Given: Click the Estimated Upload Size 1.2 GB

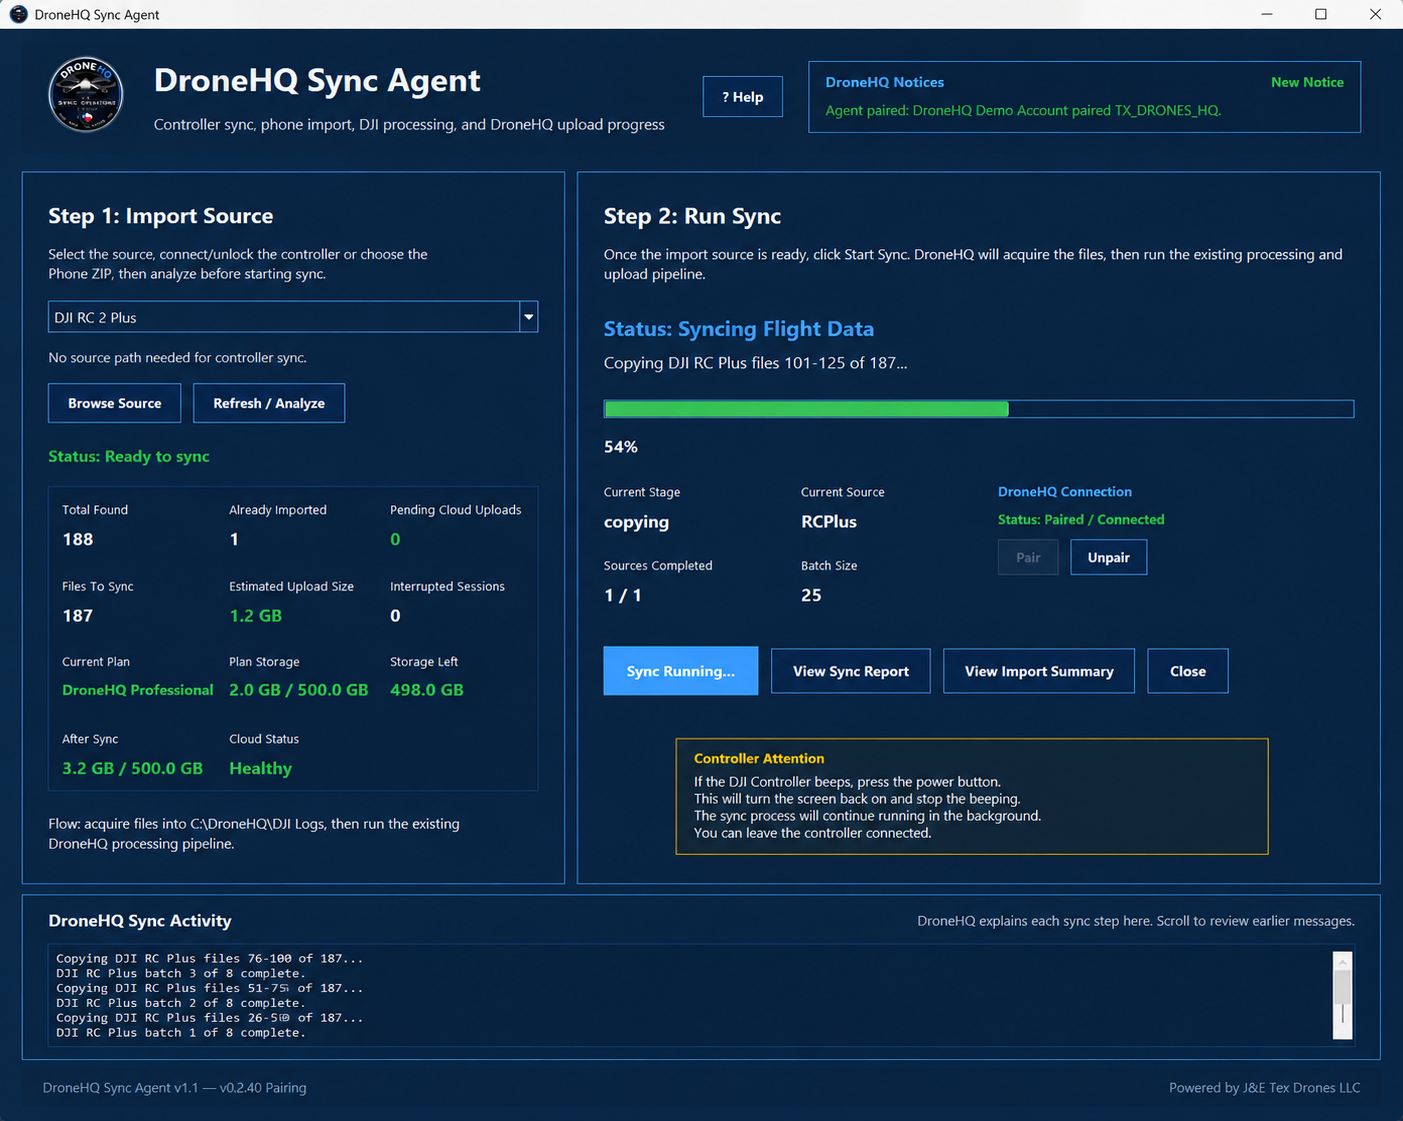Looking at the screenshot, I should [x=255, y=616].
